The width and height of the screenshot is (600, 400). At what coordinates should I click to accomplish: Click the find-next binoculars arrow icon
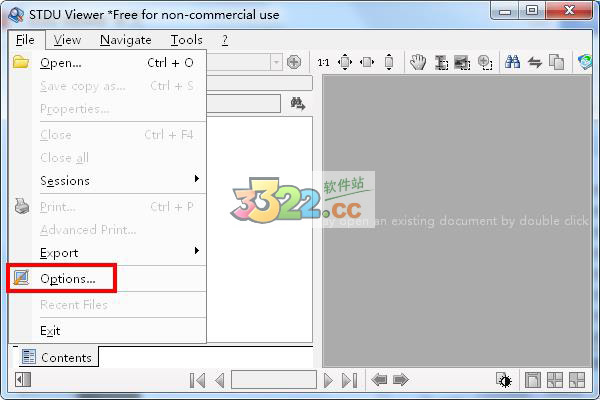tap(297, 104)
